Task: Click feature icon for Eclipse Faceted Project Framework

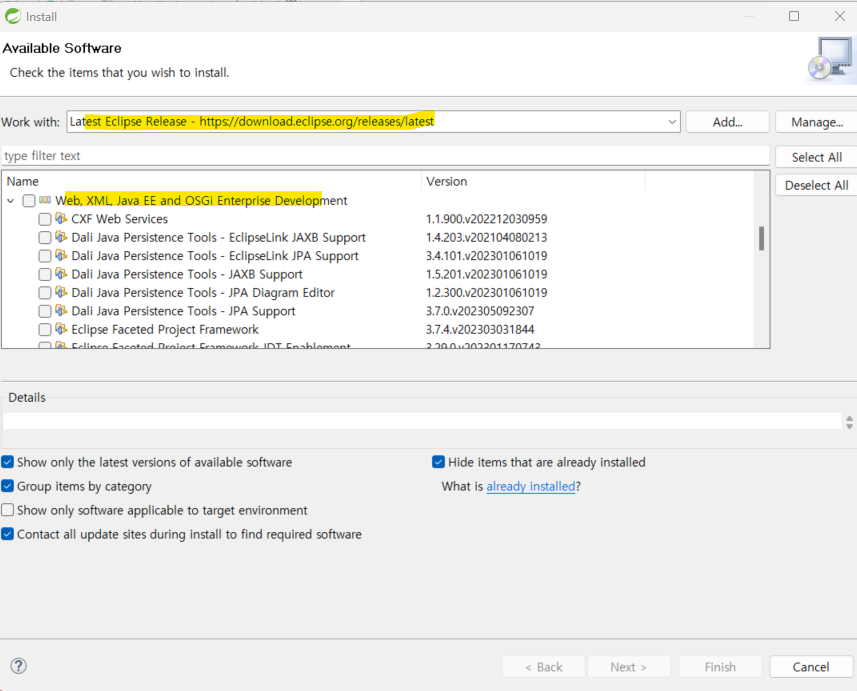Action: pyautogui.click(x=61, y=329)
